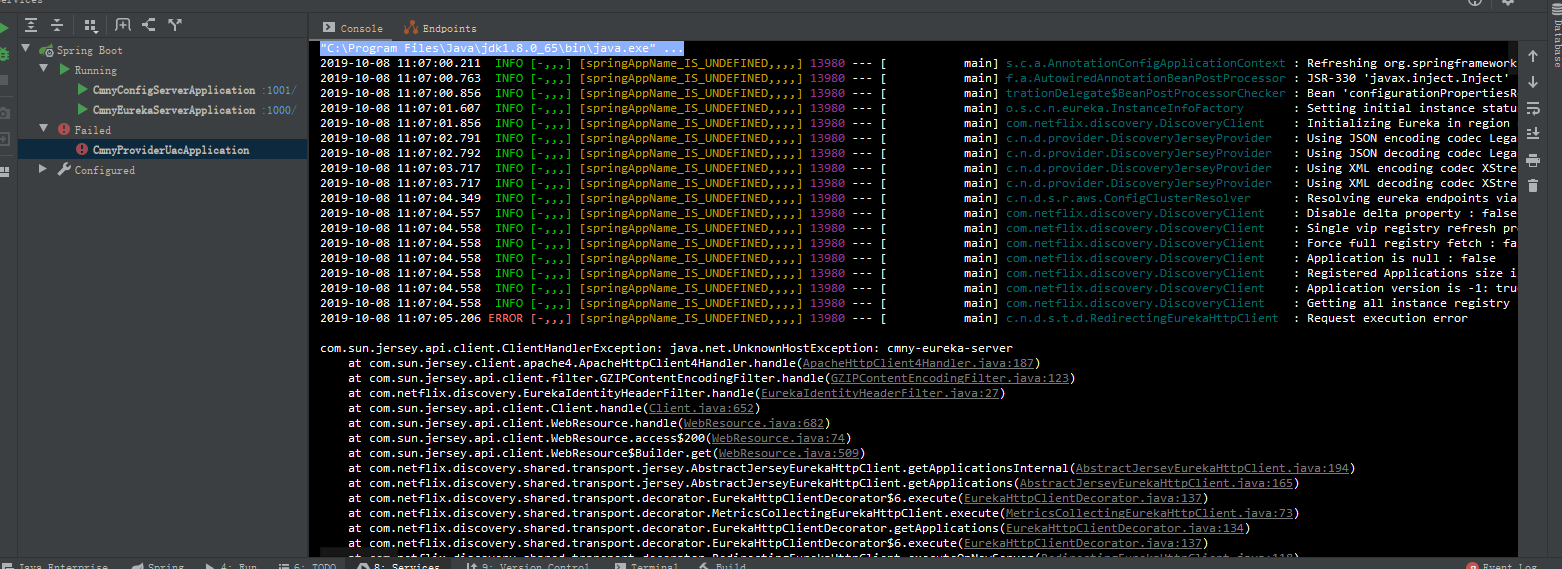Click f.a.AutowiredAnnotationBeanPostProcessor logger name
The image size is (1562, 569).
[1146, 78]
